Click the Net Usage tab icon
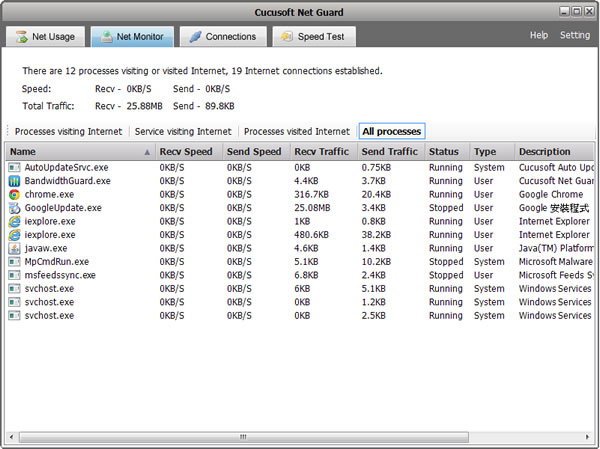 (21, 37)
